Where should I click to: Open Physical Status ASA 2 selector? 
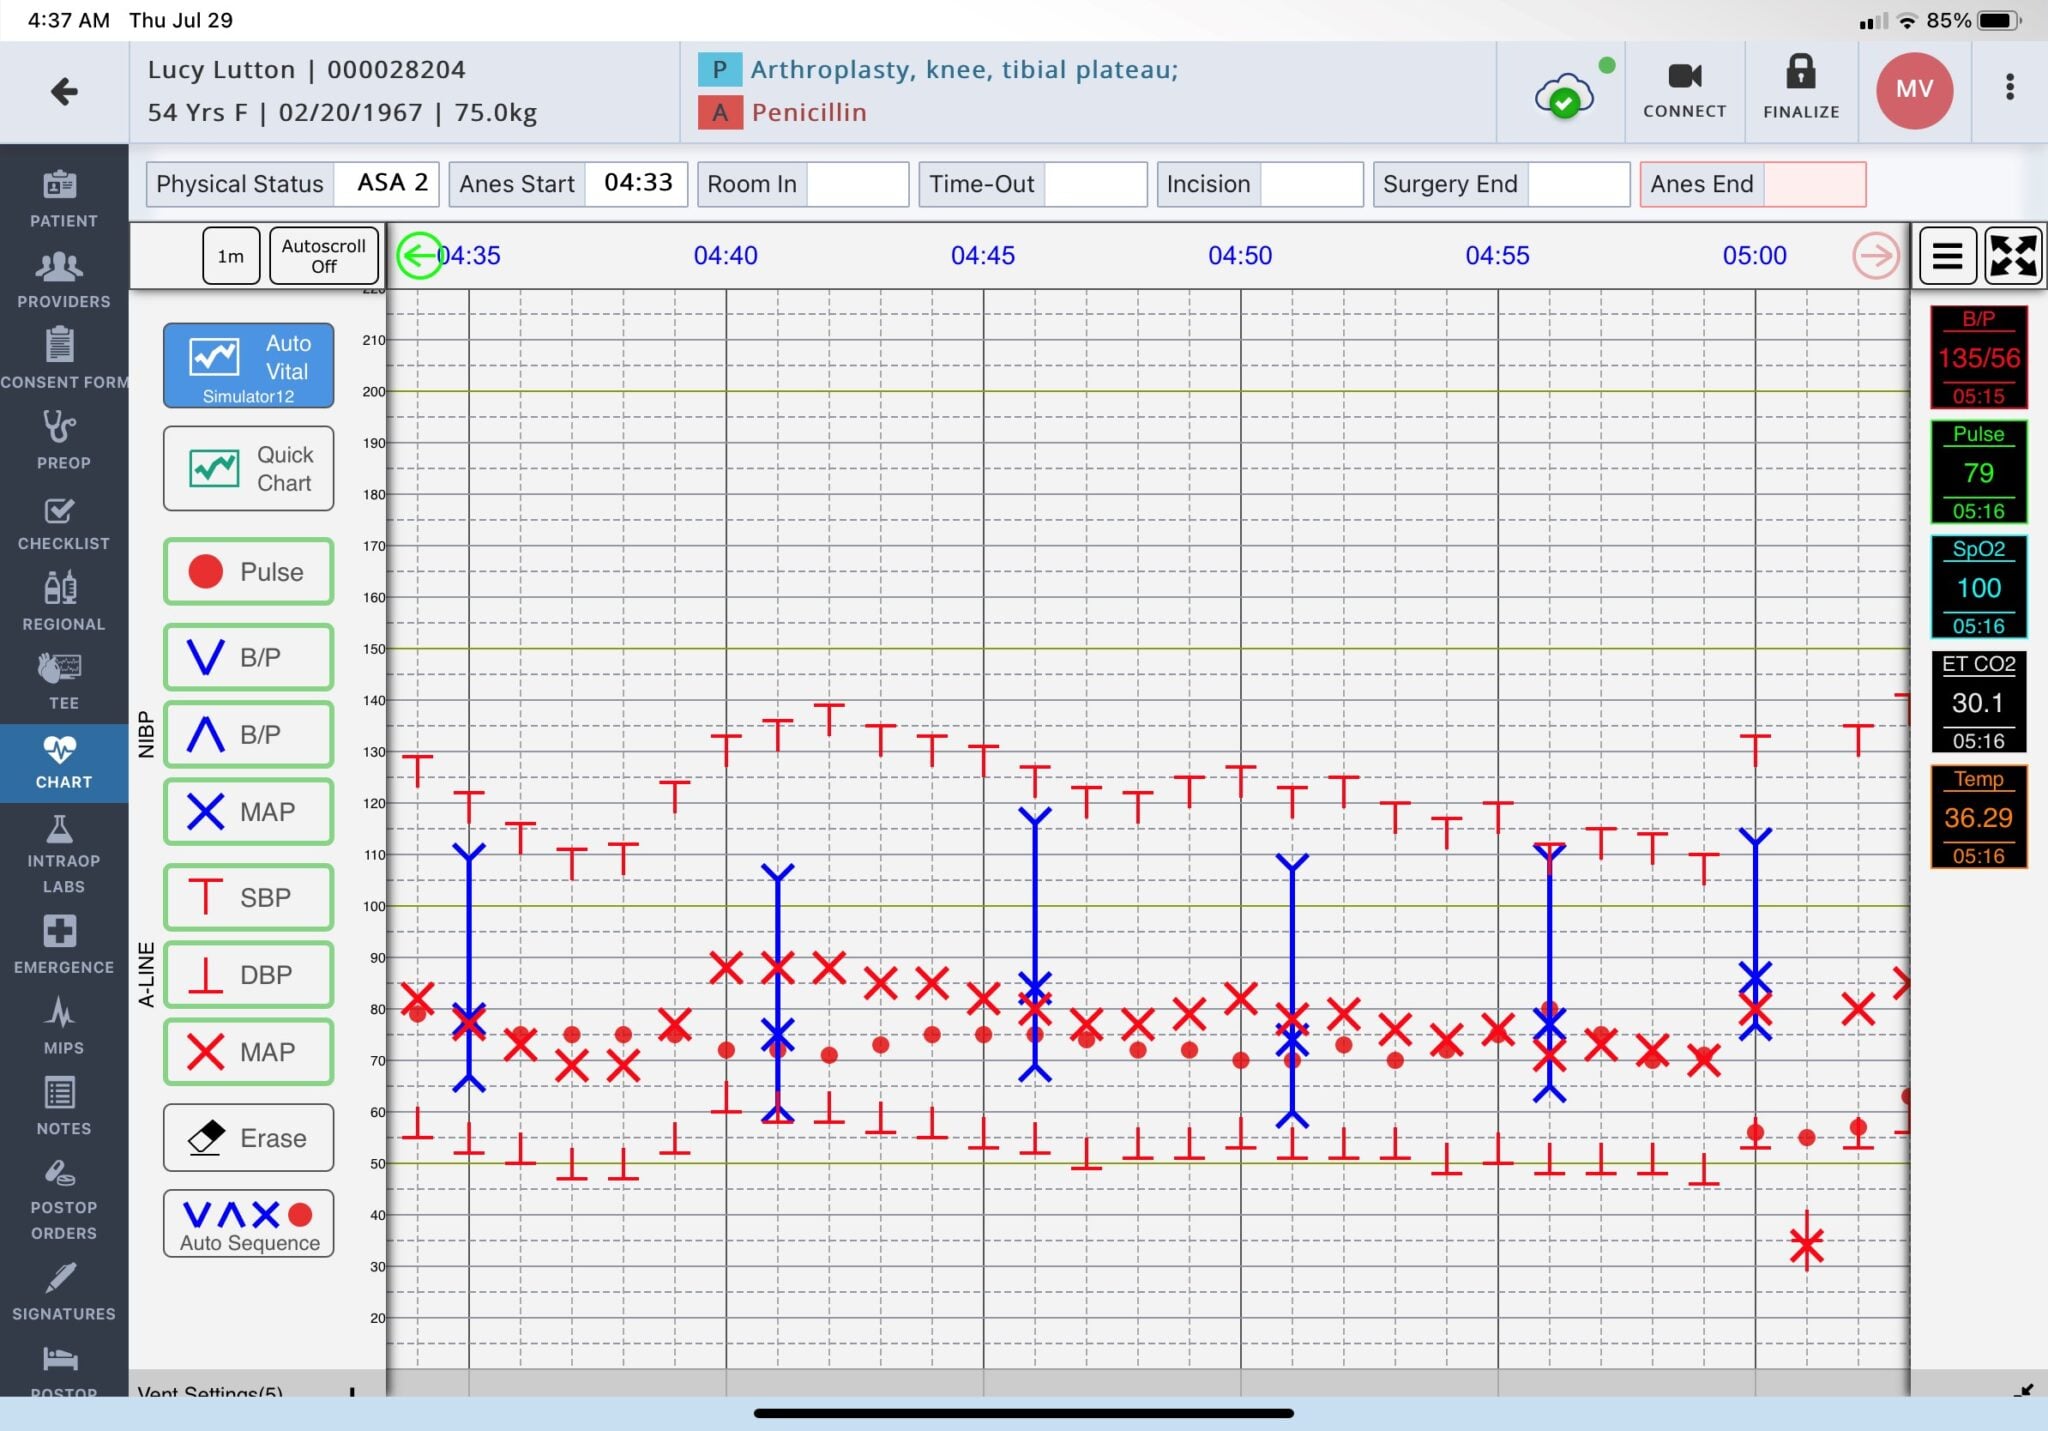click(292, 184)
